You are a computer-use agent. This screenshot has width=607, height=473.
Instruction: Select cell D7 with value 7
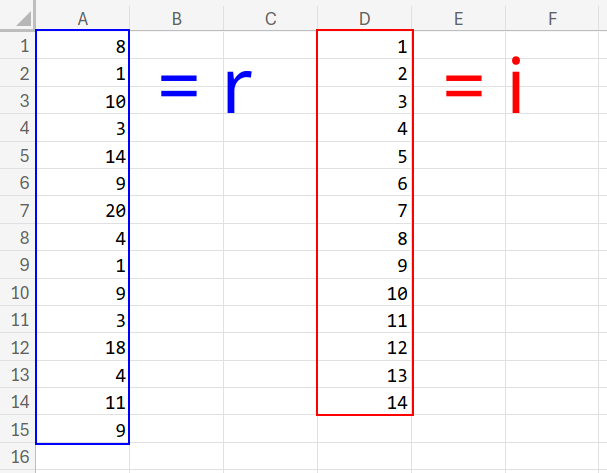click(x=364, y=211)
